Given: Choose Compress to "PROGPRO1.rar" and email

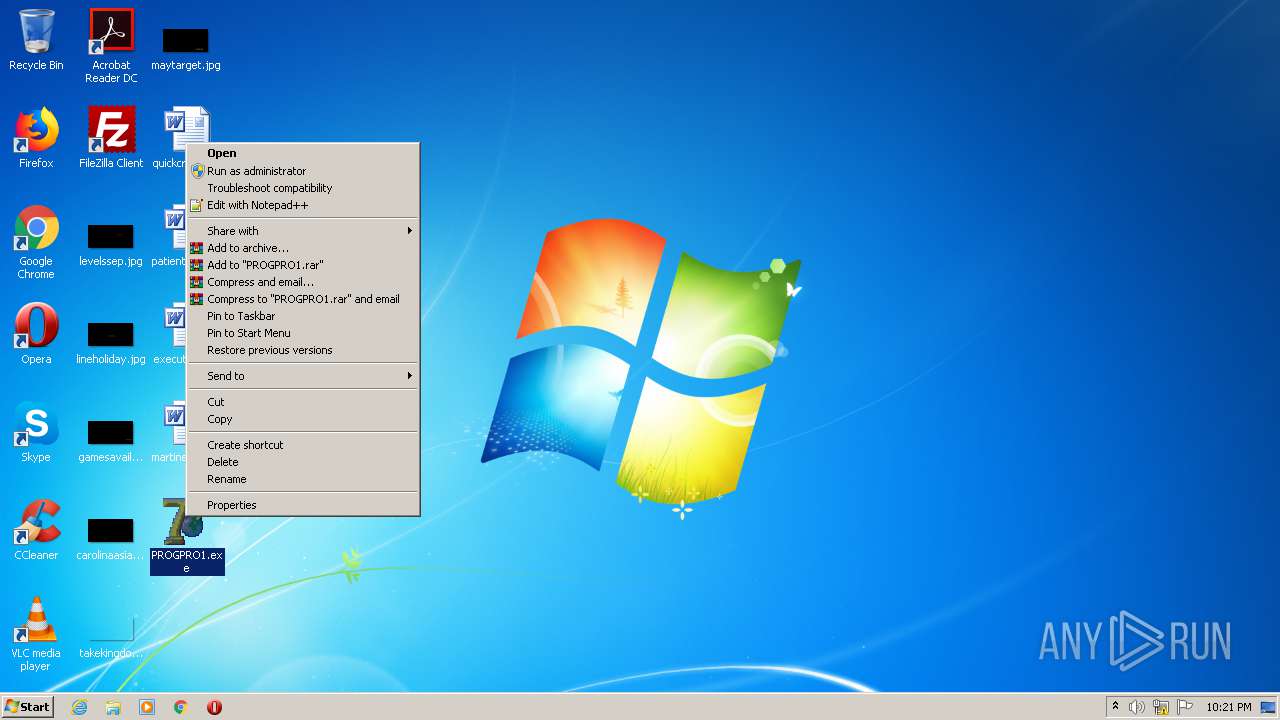Looking at the screenshot, I should 303,299.
